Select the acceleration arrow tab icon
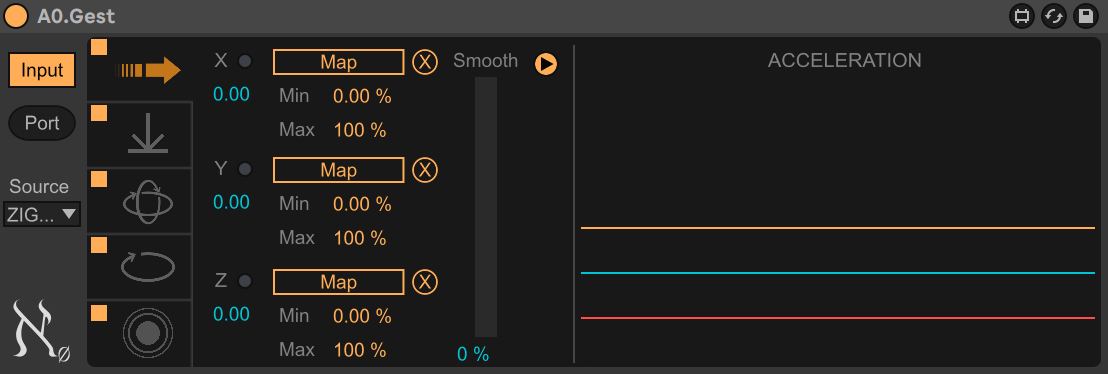The height and width of the screenshot is (374, 1108). 148,70
